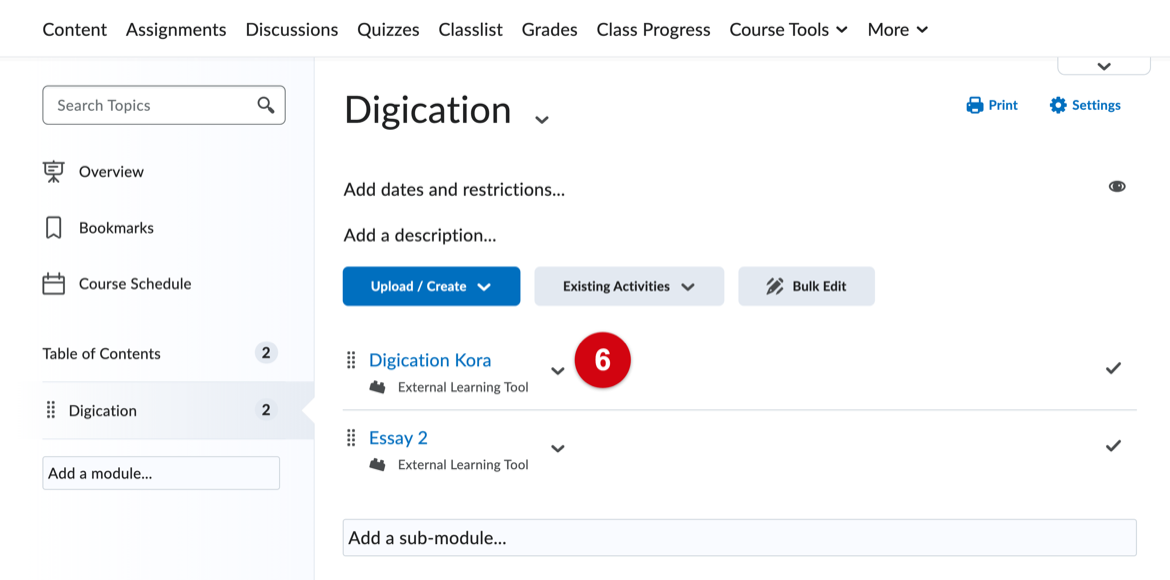Image resolution: width=1170 pixels, height=580 pixels.
Task: Click the collapsed chevron tab at top right
Action: pos(1104,66)
